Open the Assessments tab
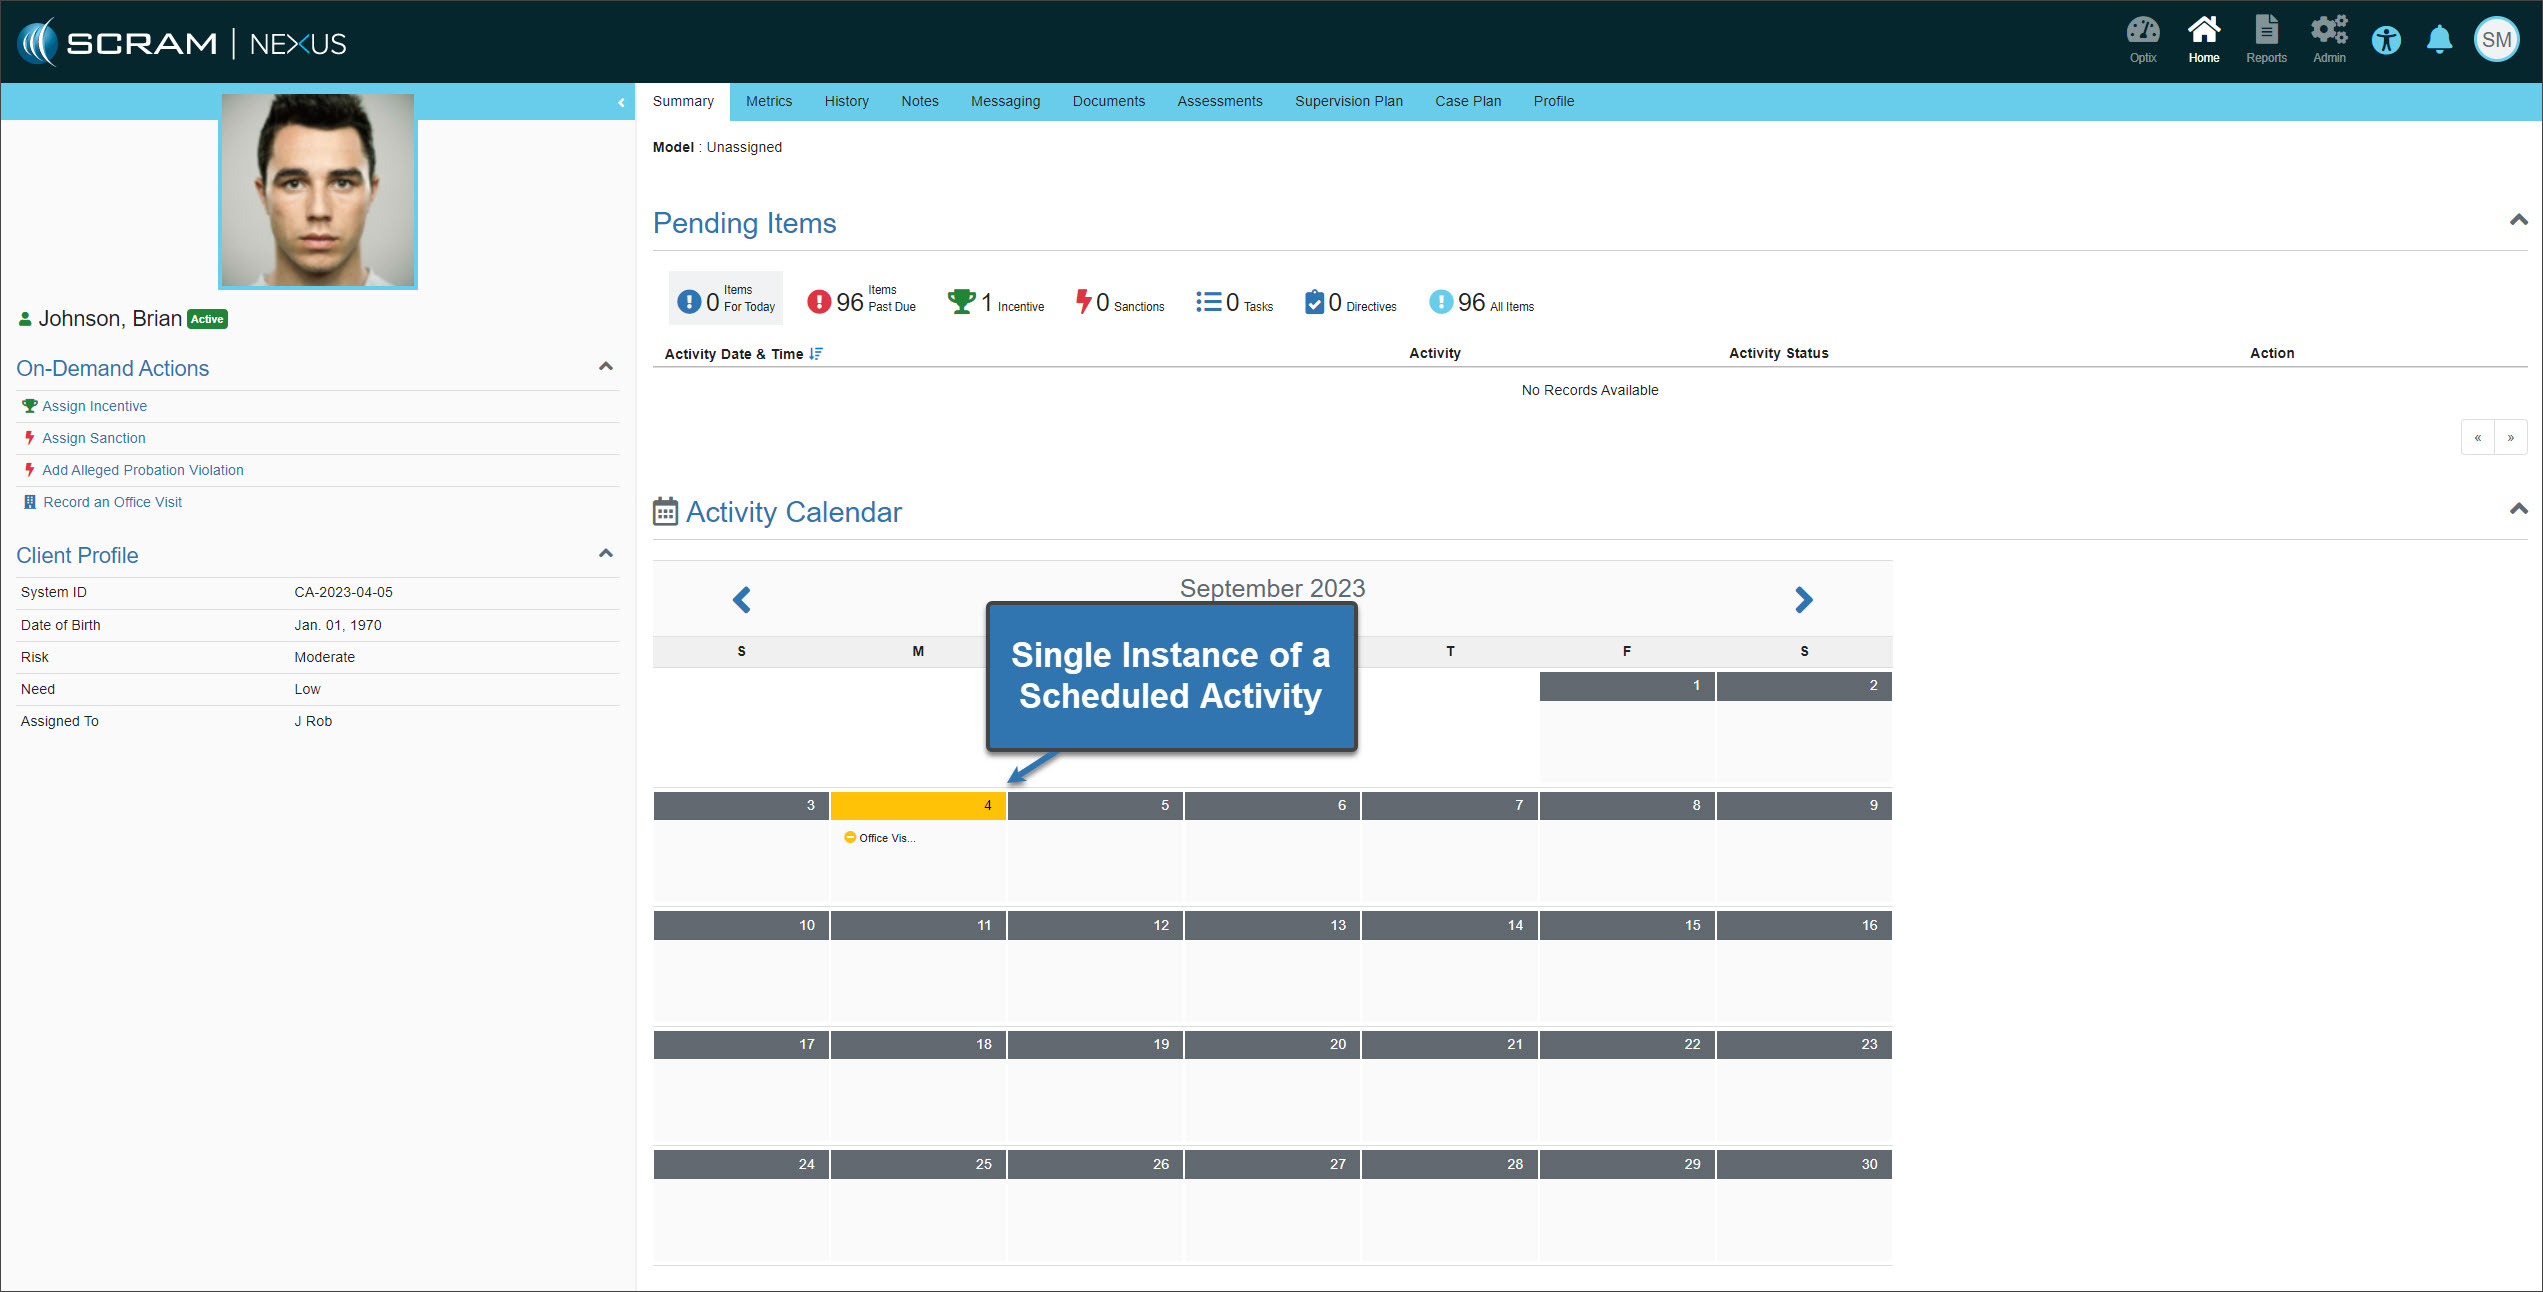 [1219, 101]
